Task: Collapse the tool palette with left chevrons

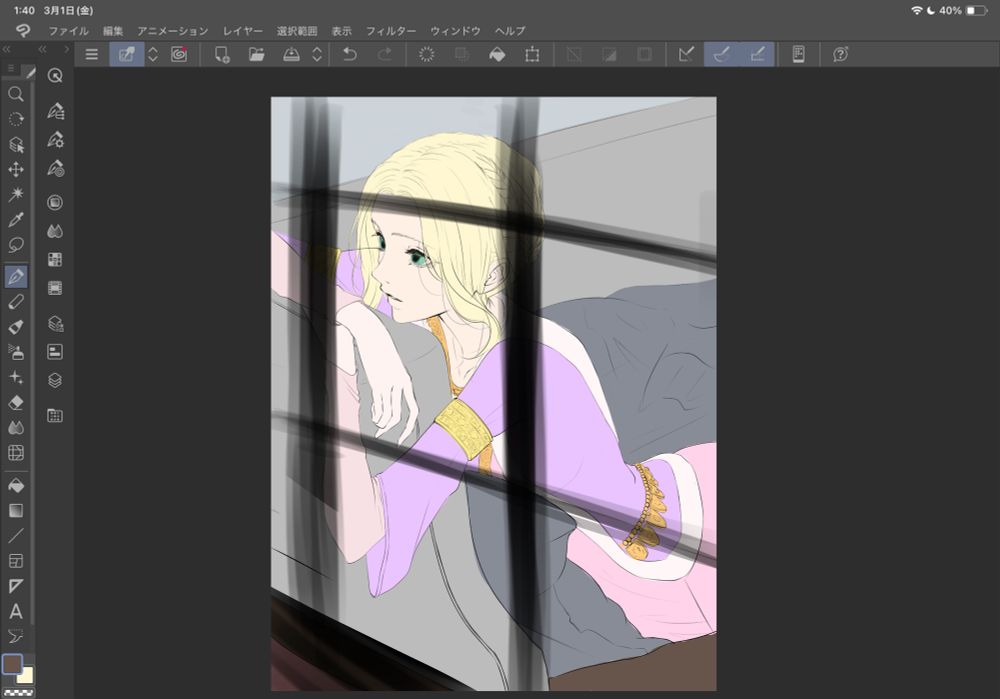Action: point(6,49)
